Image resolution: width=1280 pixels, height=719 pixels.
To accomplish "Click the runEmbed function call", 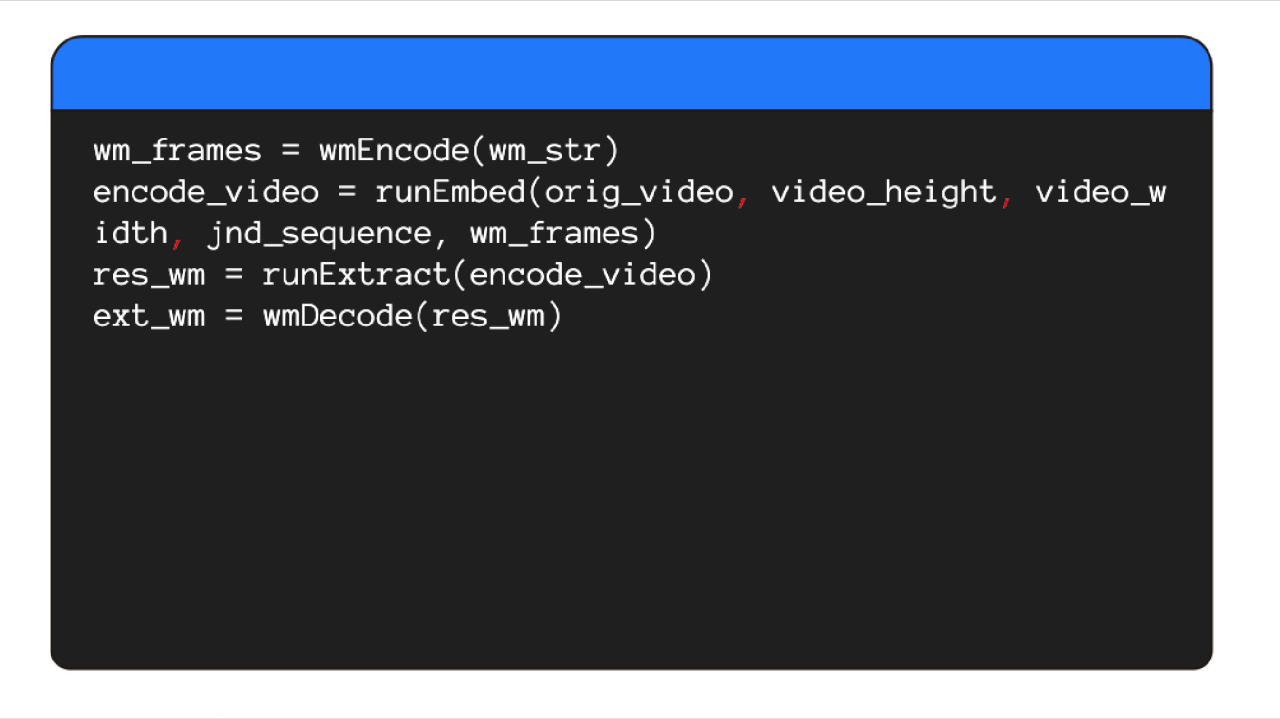I will click(x=449, y=192).
